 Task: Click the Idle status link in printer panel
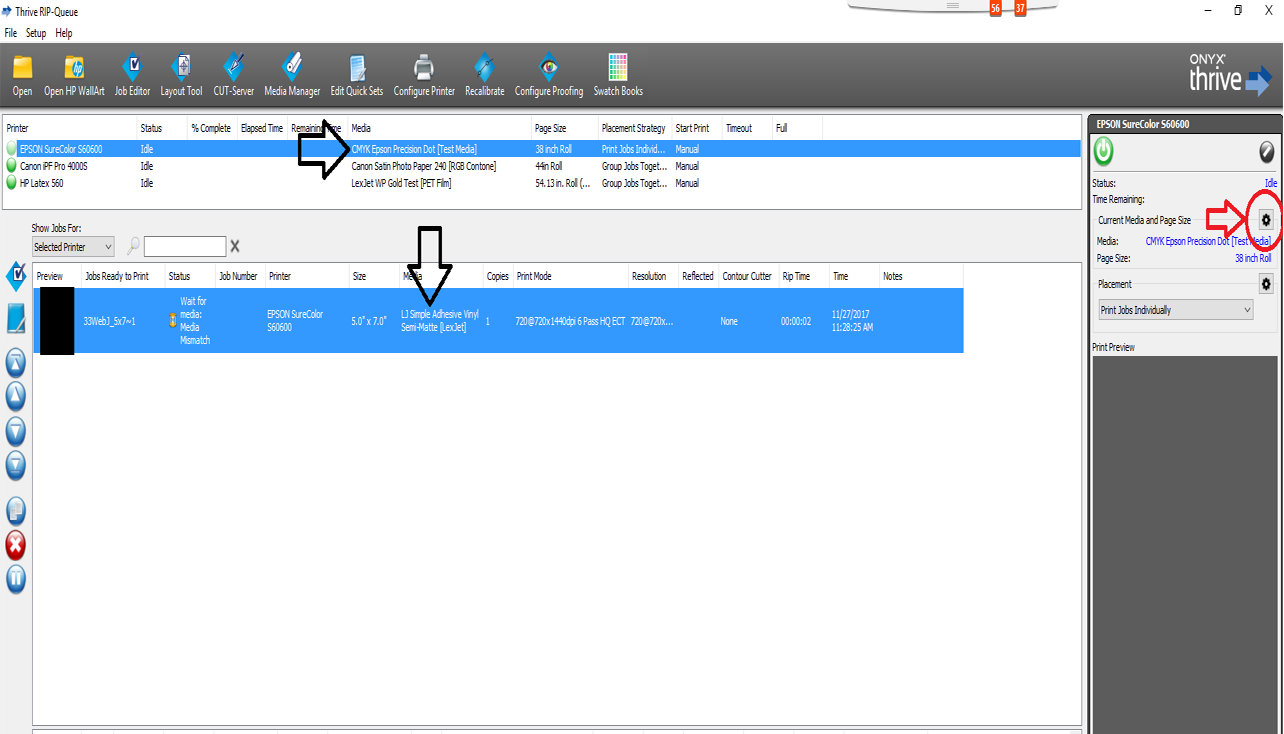point(1271,183)
